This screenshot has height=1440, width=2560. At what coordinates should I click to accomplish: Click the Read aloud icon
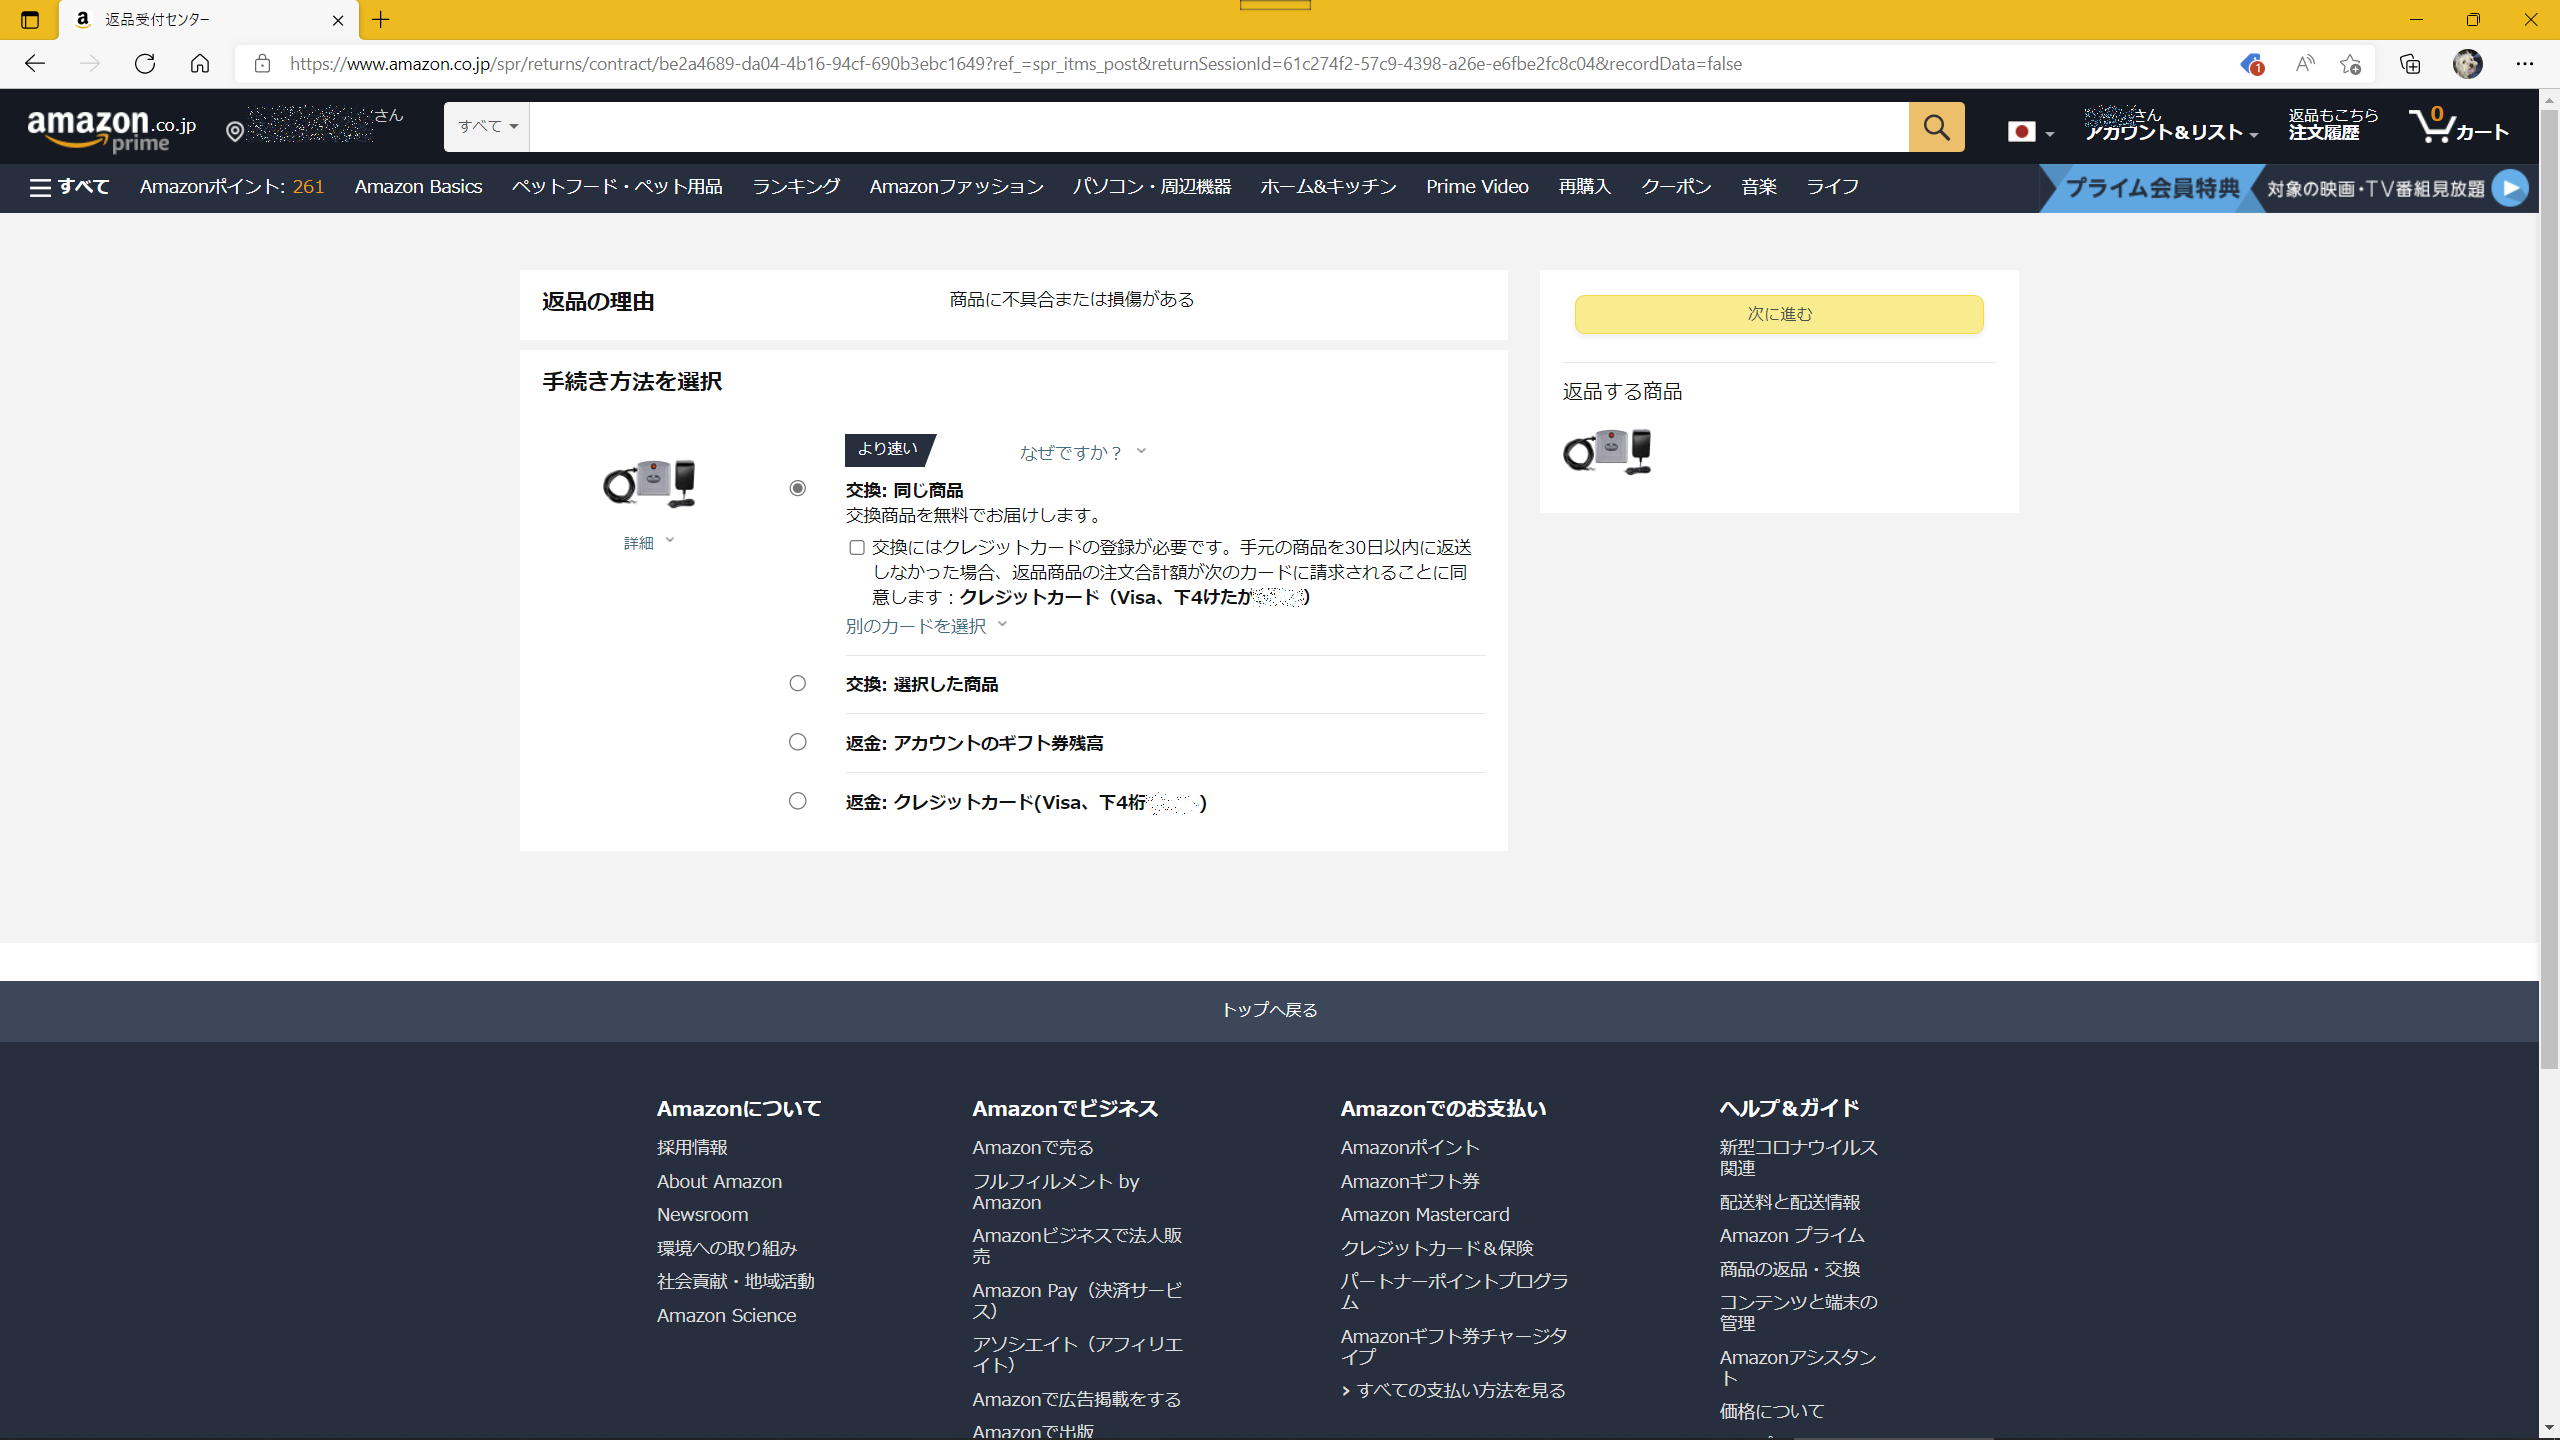(x=2305, y=64)
